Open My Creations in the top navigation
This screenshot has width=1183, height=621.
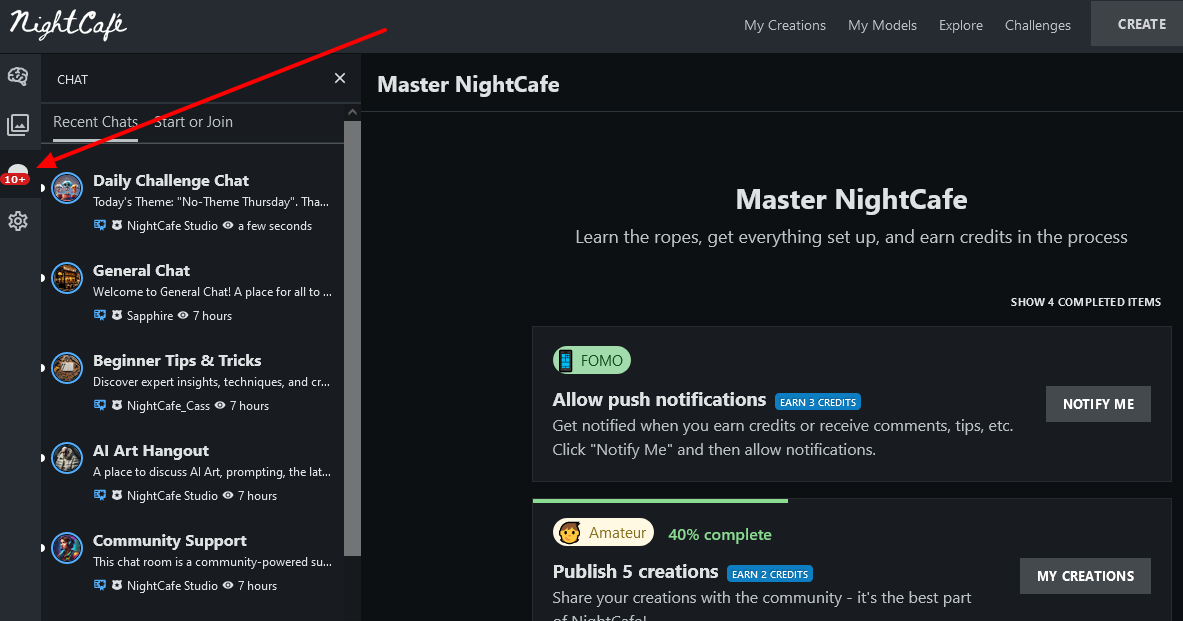785,25
